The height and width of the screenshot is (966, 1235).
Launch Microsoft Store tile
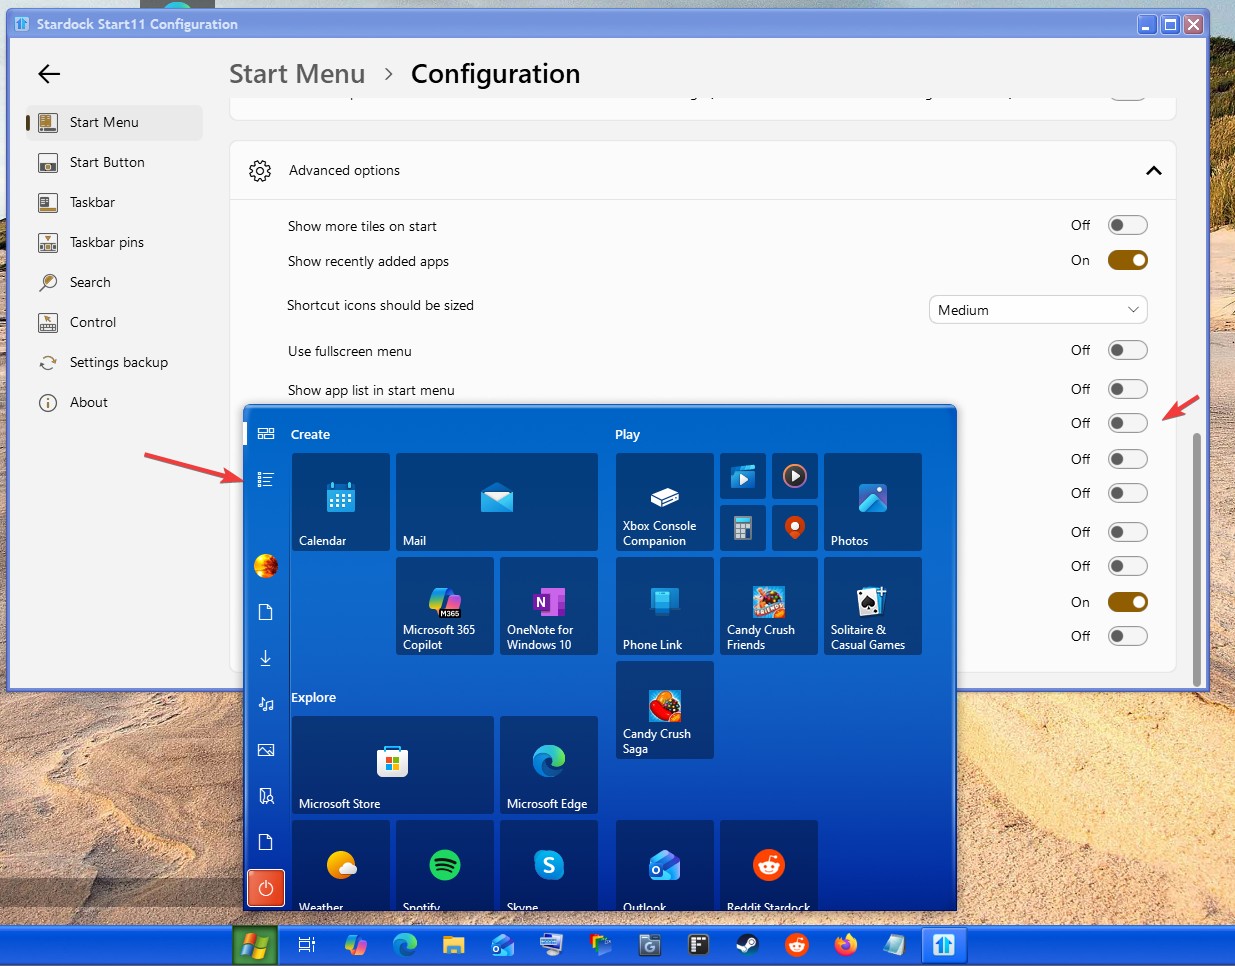(392, 764)
